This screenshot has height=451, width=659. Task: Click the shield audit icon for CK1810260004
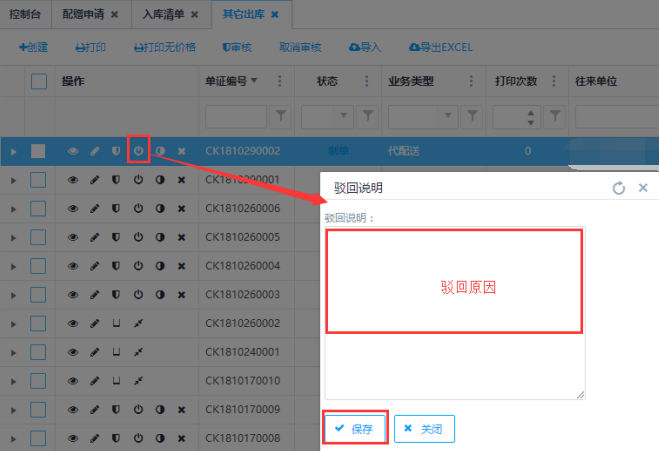[116, 266]
